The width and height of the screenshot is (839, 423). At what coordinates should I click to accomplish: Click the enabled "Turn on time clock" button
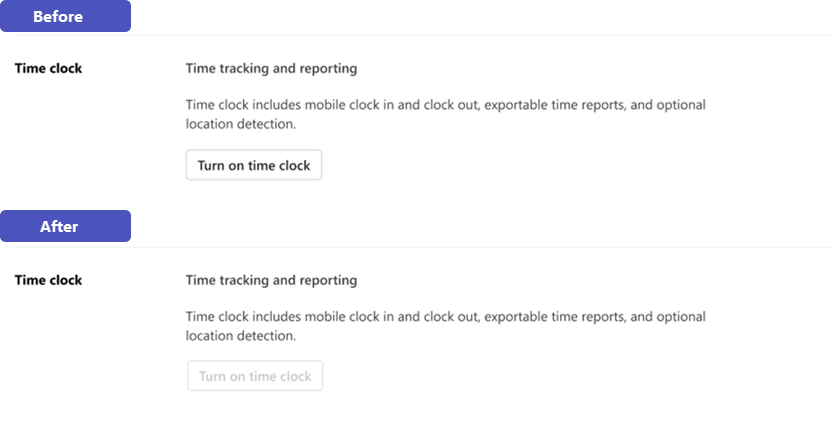coord(254,166)
